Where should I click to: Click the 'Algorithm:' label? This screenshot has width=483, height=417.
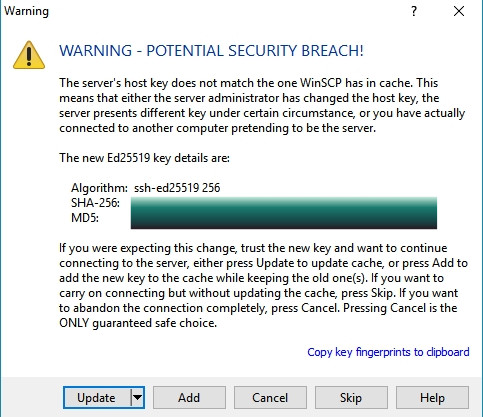pyautogui.click(x=99, y=188)
